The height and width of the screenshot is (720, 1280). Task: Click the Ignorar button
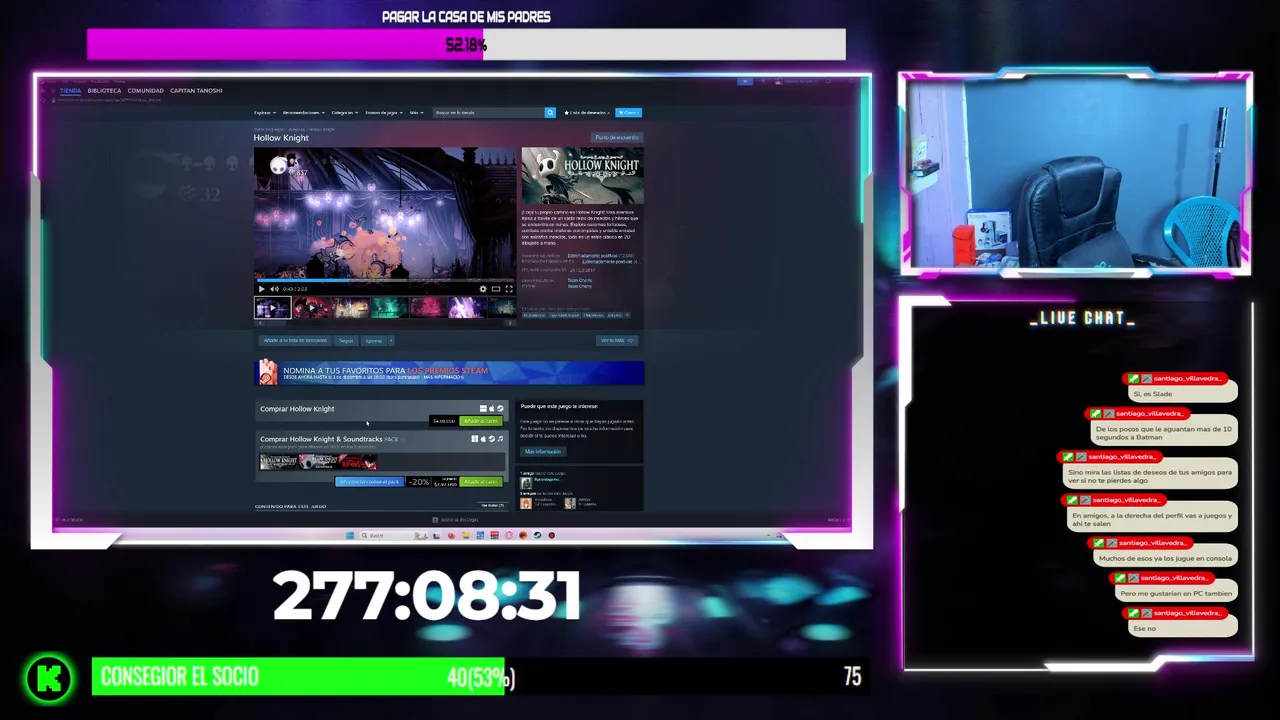(x=374, y=340)
